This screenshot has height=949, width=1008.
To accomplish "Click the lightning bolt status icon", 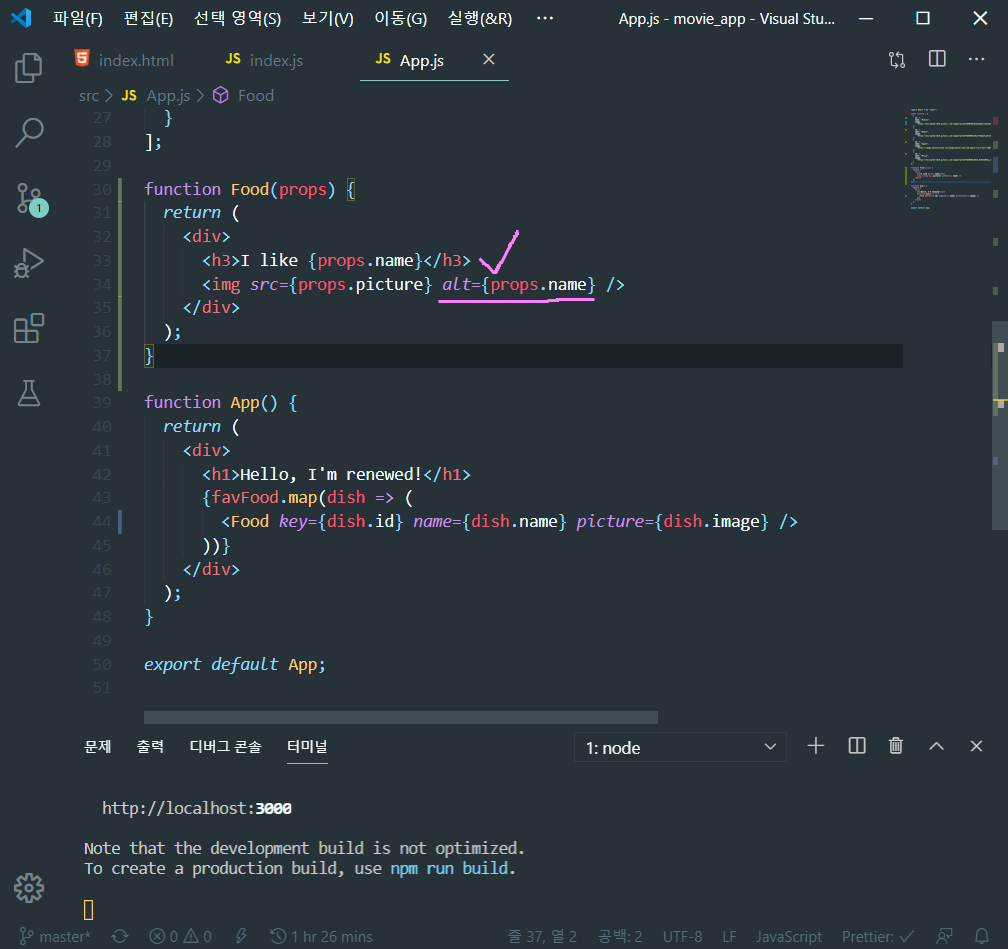I will coord(242,937).
